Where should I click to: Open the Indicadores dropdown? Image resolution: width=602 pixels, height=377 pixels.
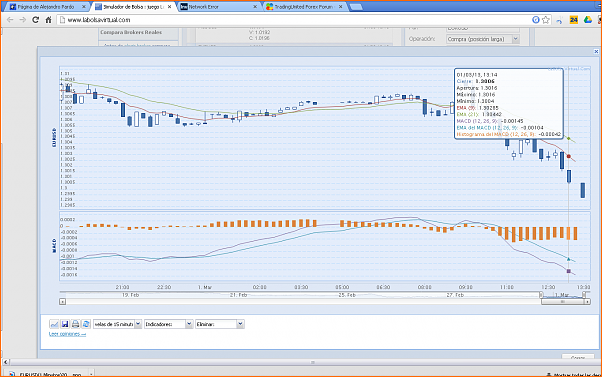point(168,324)
